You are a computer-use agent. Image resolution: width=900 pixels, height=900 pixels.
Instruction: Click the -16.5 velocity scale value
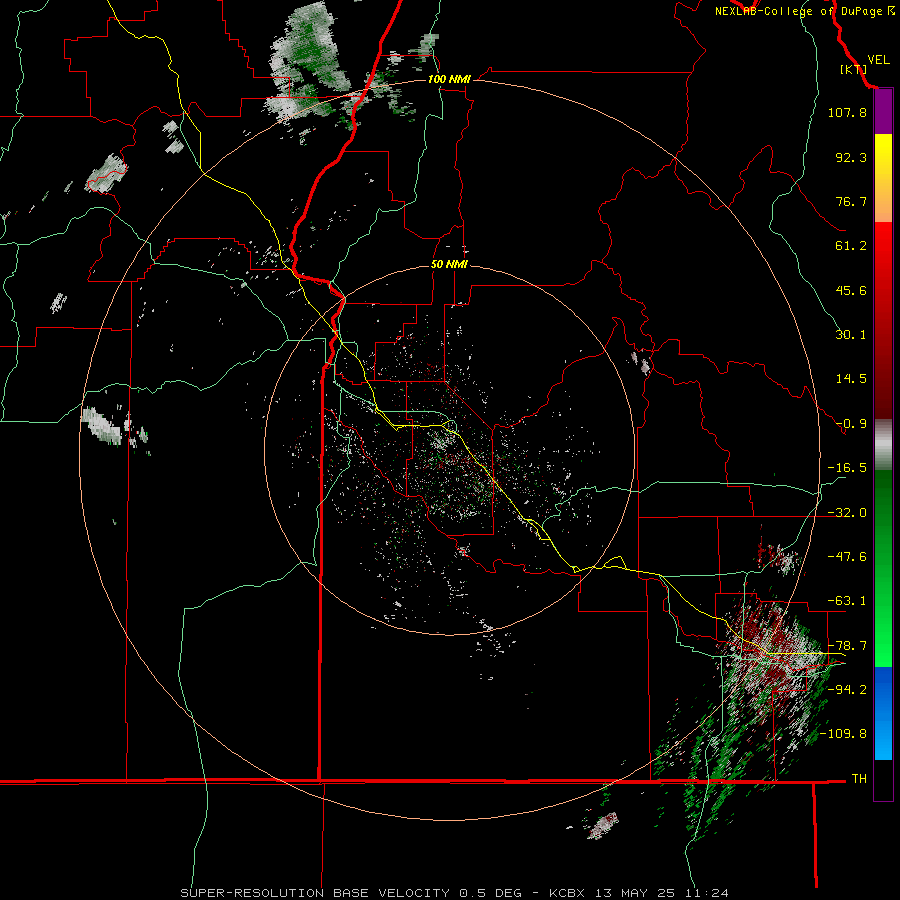pyautogui.click(x=847, y=468)
